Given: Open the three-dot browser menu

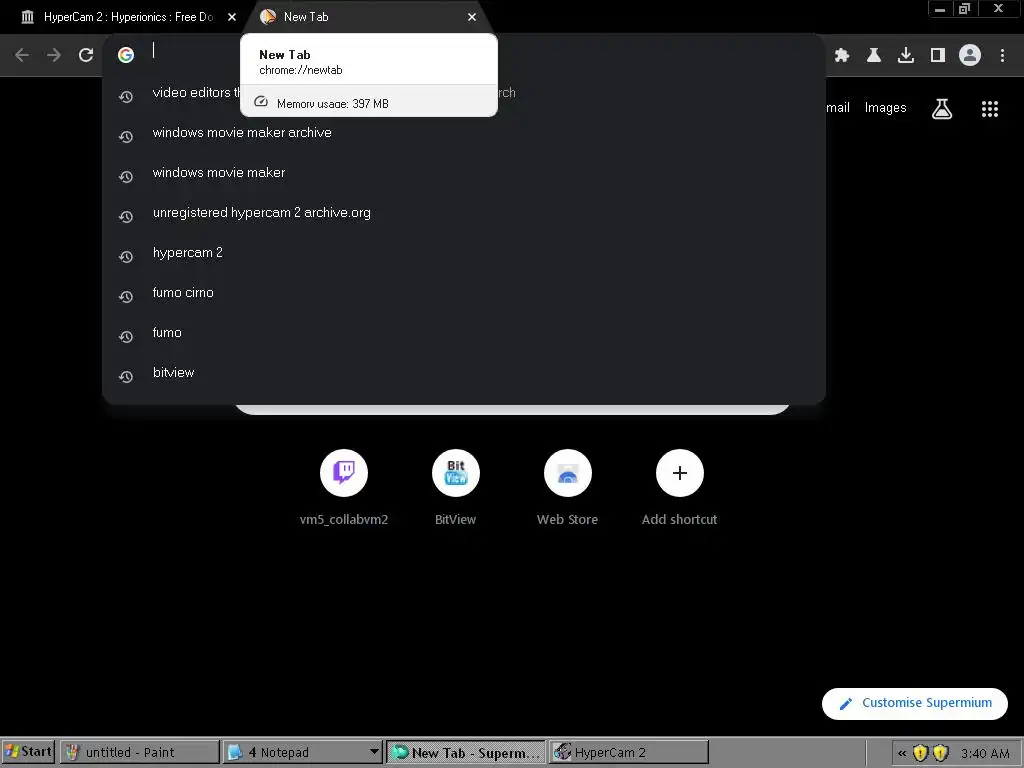Looking at the screenshot, I should click(x=1002, y=56).
